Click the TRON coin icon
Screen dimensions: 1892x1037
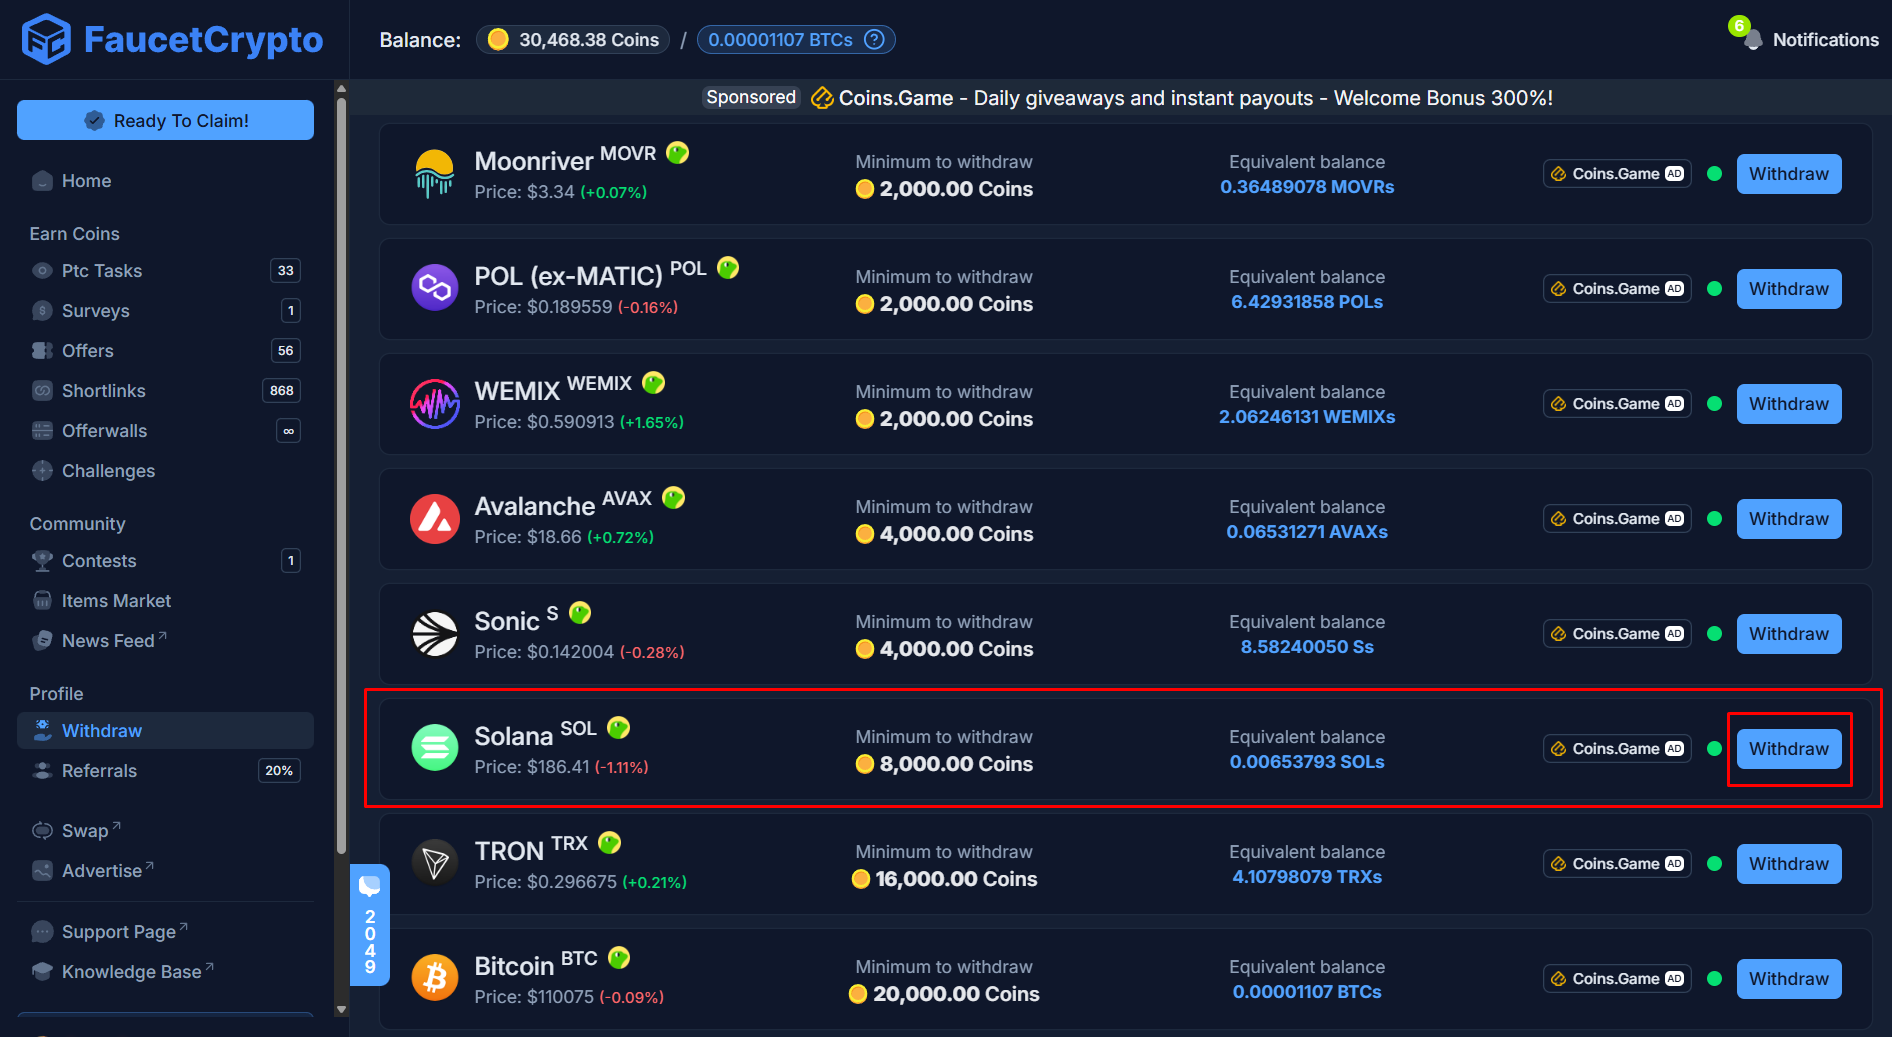pos(435,863)
